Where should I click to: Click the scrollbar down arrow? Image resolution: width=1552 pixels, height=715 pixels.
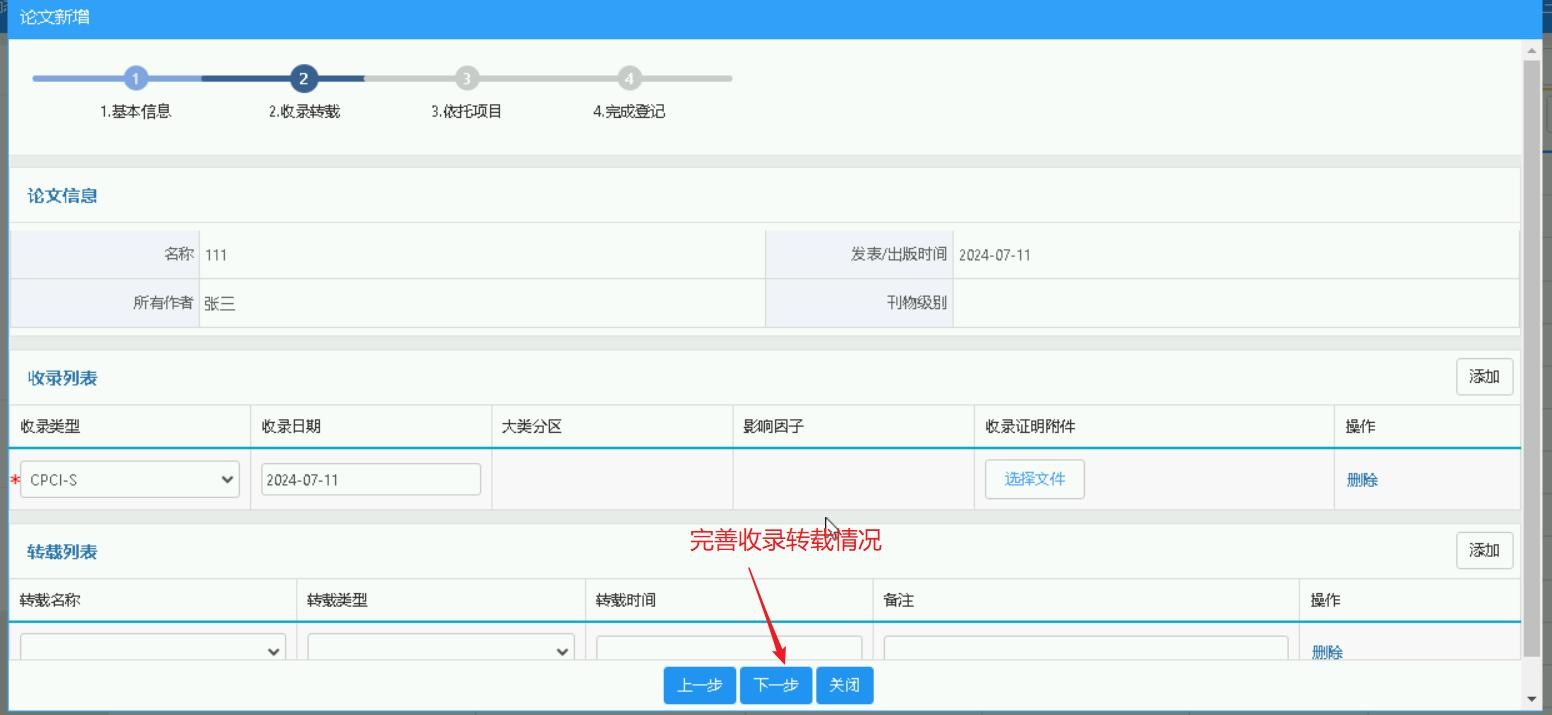1531,699
